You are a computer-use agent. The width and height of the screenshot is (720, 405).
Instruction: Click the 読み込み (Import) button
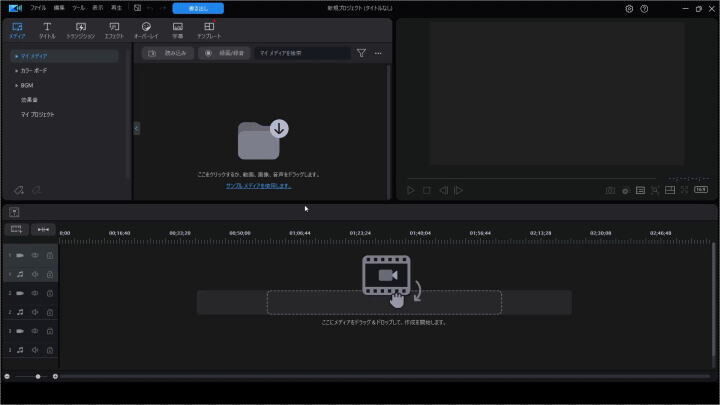coord(168,53)
